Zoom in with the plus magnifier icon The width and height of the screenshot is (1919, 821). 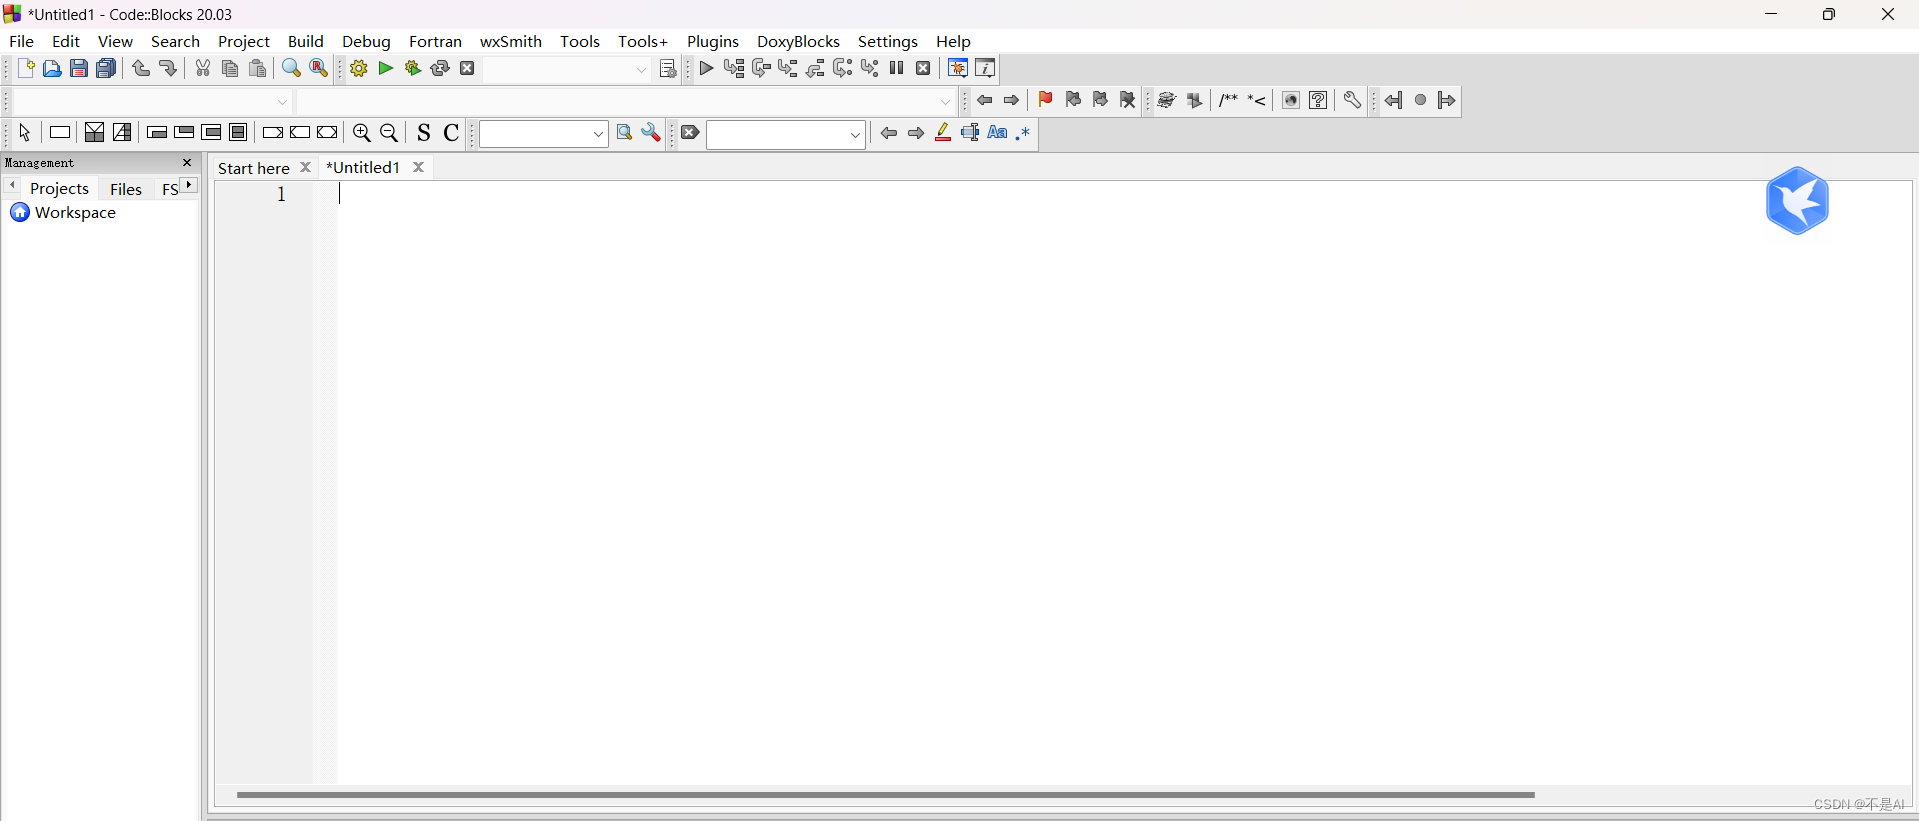pyautogui.click(x=362, y=134)
